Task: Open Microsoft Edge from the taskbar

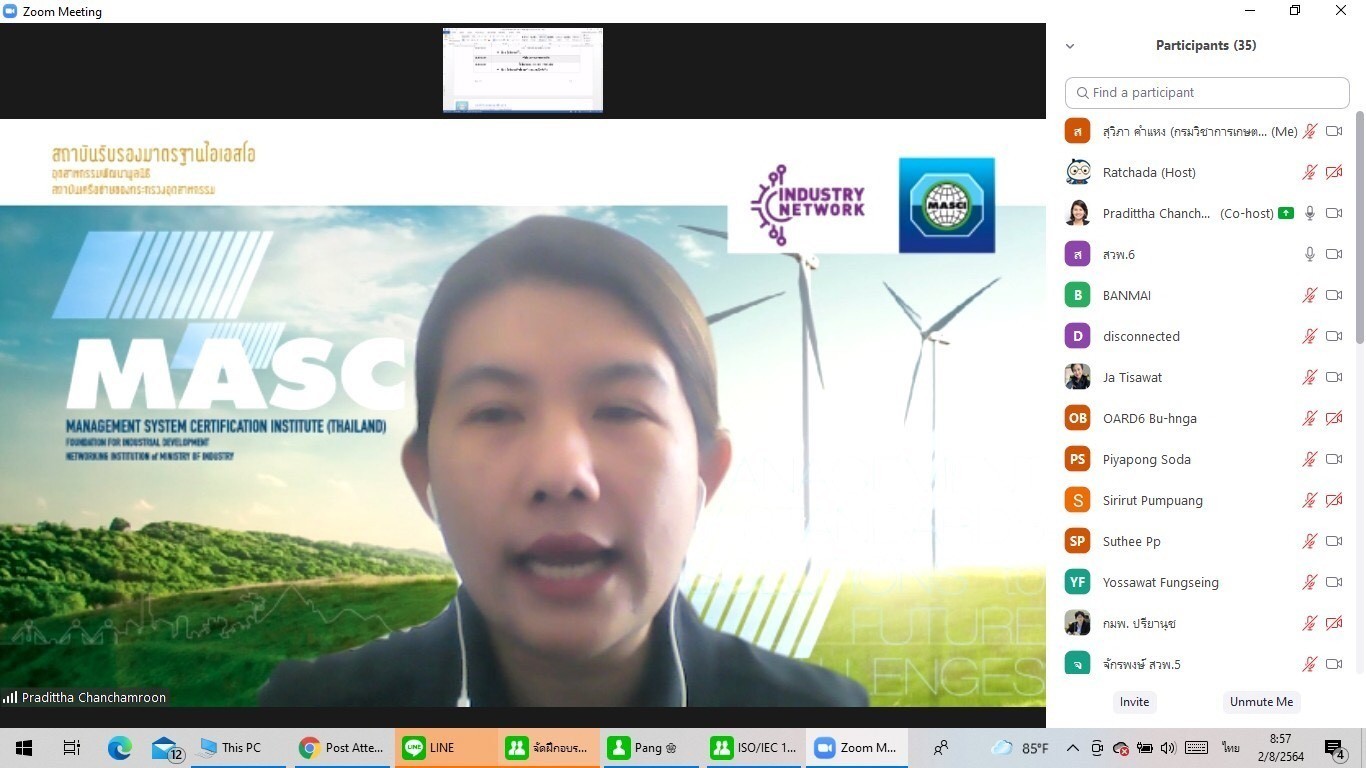Action: point(119,748)
